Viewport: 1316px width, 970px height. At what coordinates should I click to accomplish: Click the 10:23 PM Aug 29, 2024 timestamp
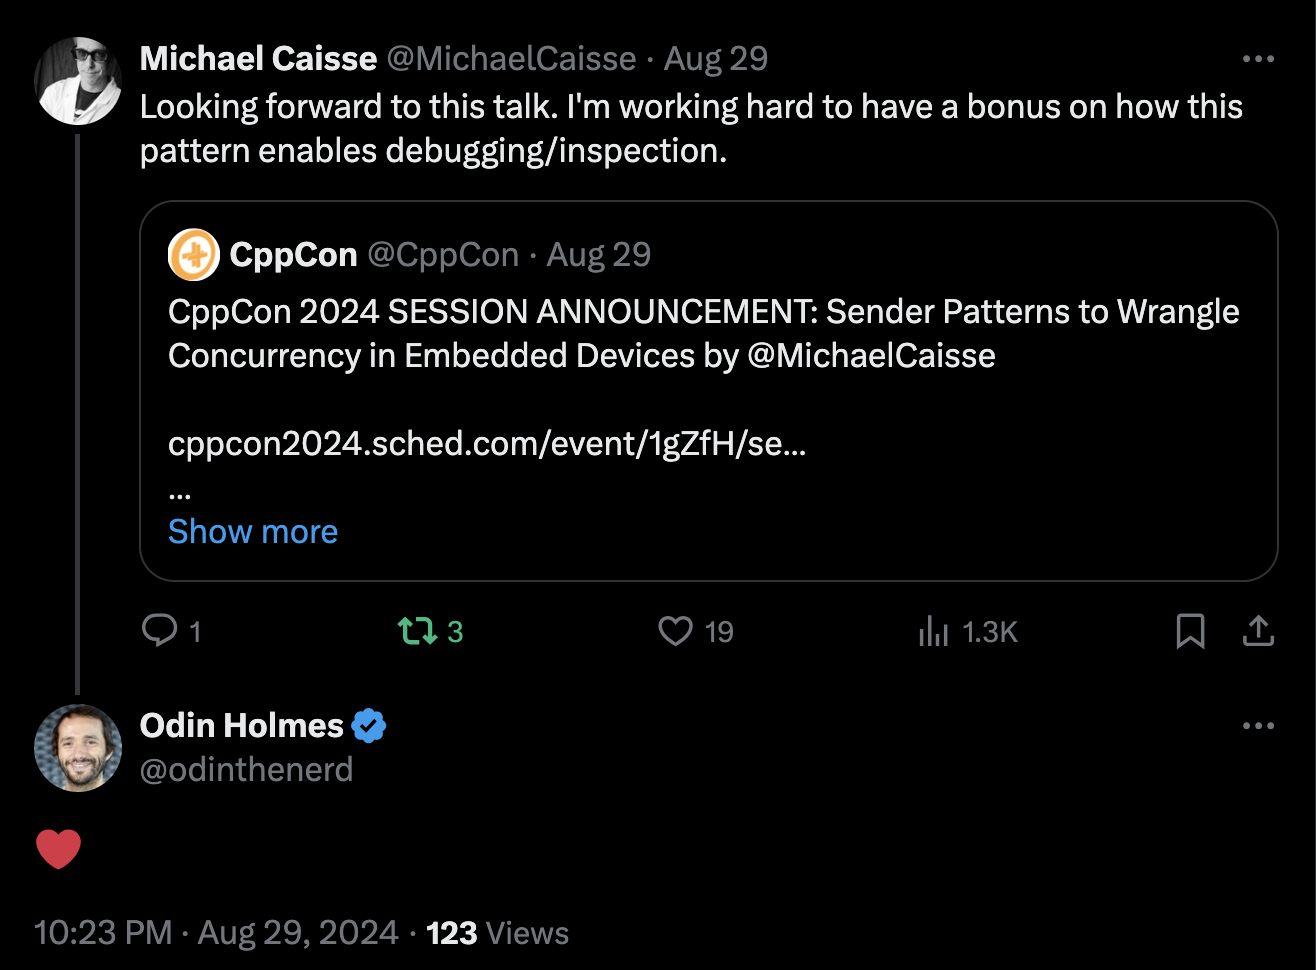coord(216,933)
